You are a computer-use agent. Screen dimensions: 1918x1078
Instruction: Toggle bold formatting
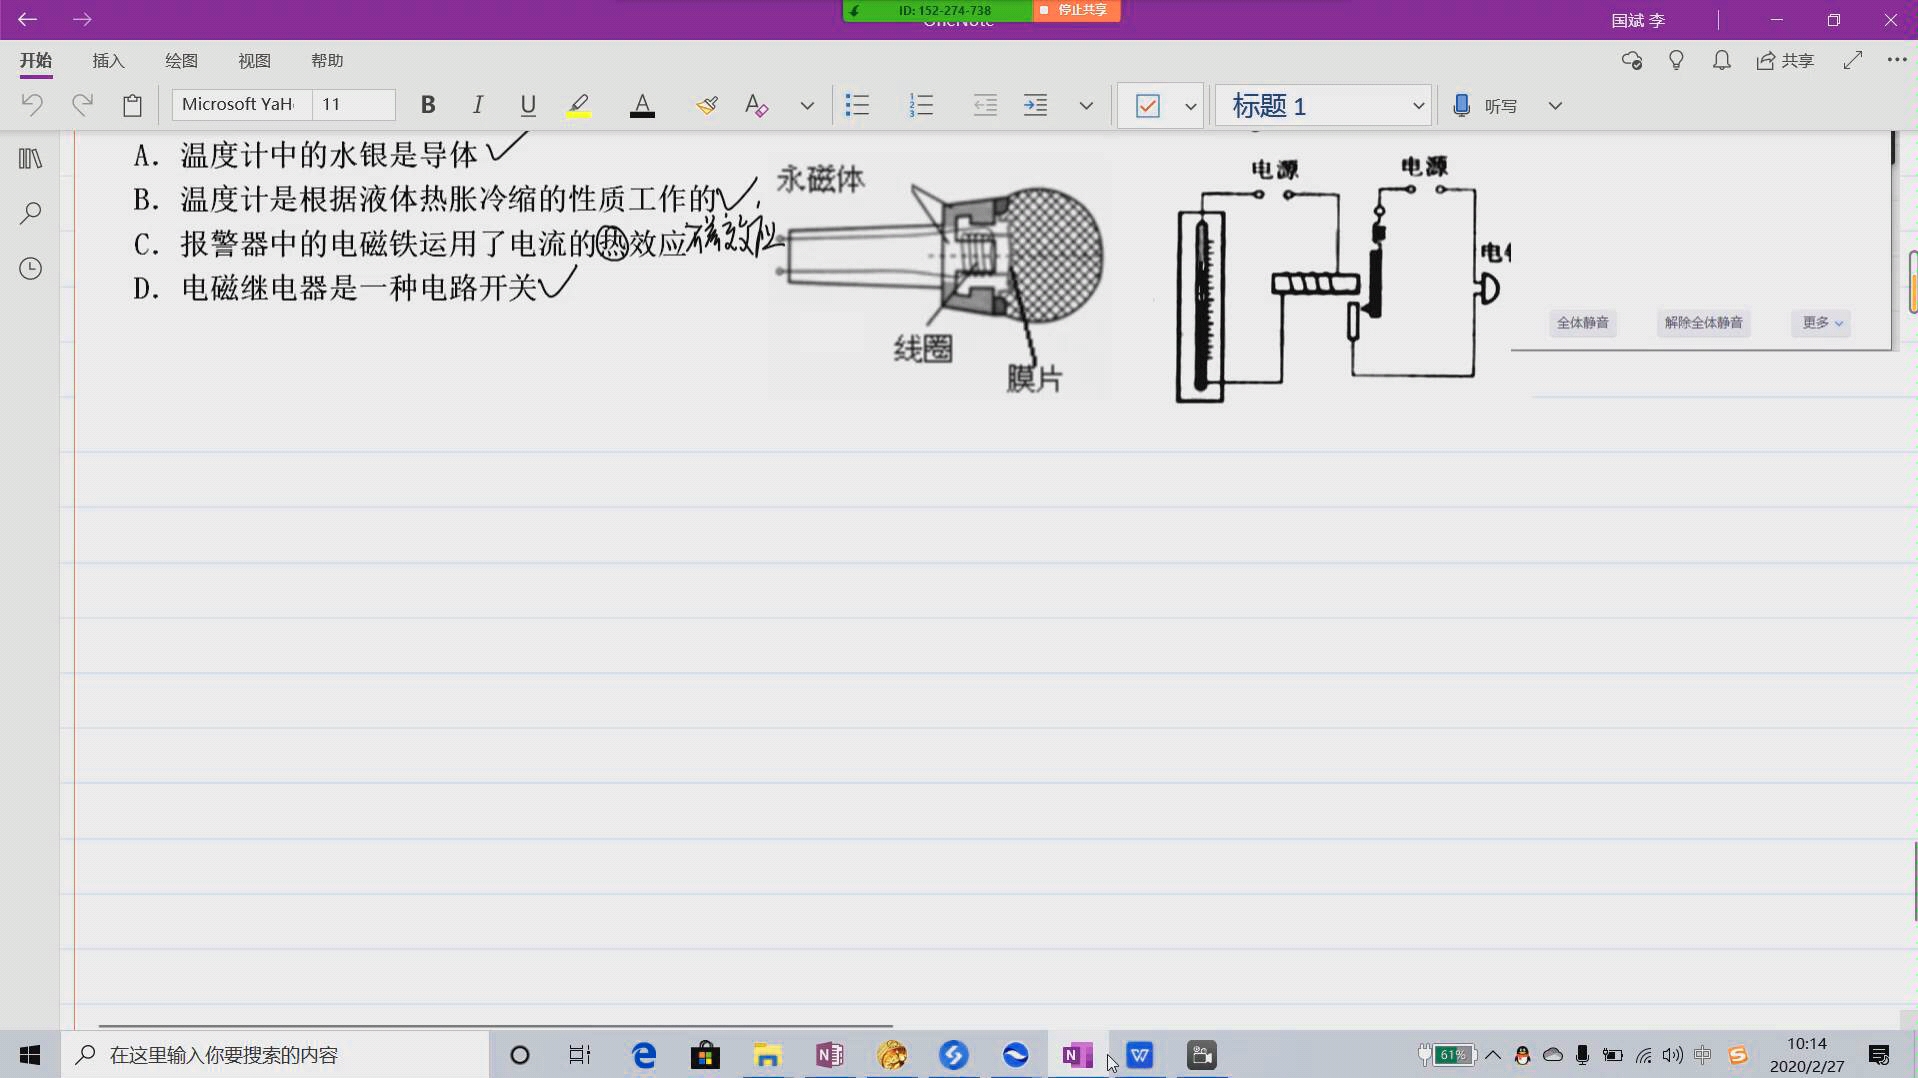click(428, 104)
